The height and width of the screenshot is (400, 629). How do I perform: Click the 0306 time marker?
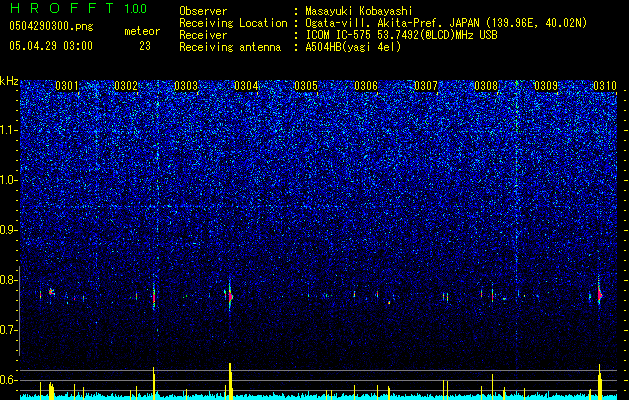click(366, 86)
